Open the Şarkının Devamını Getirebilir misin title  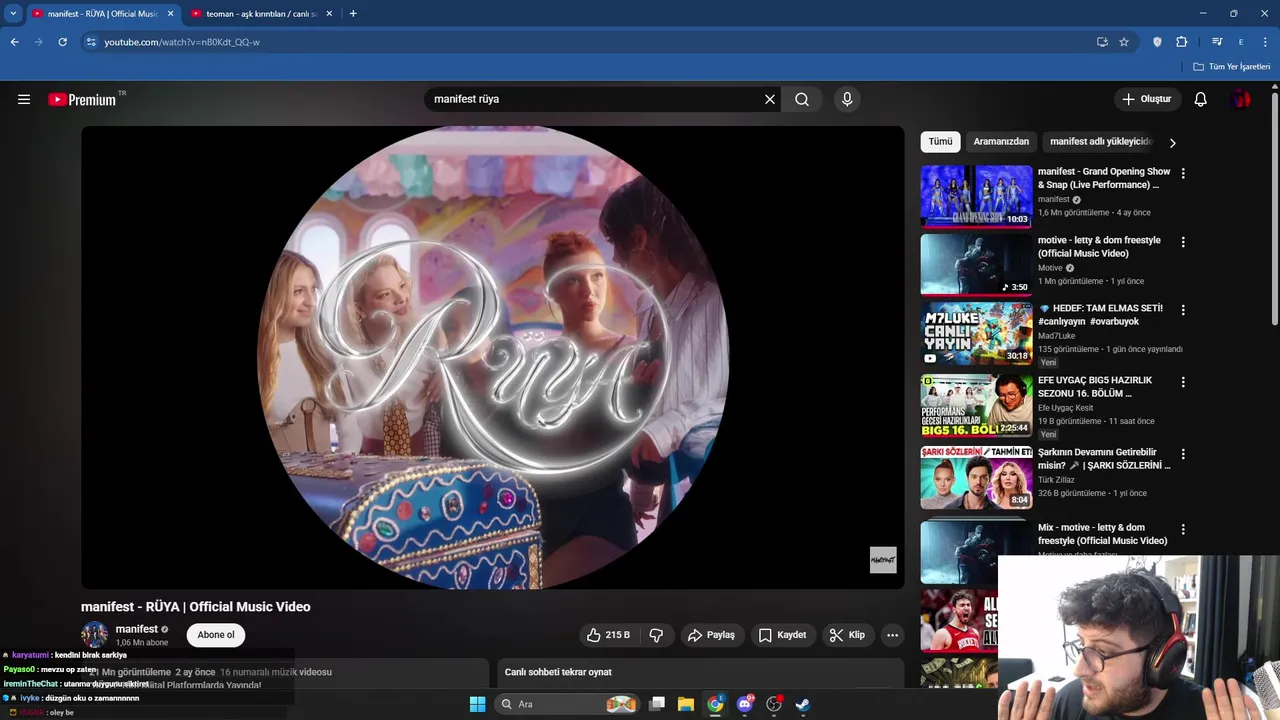point(1104,459)
